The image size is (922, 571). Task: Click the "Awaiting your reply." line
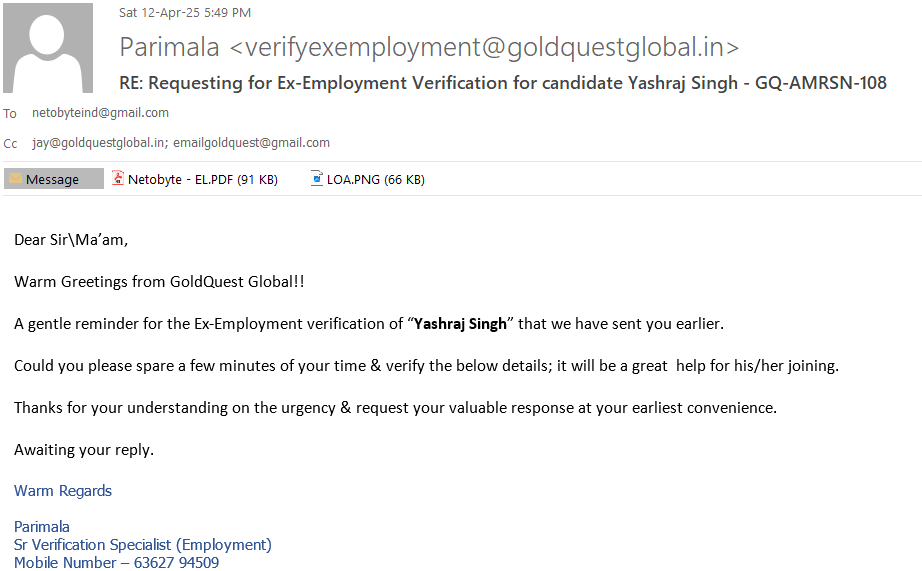tap(84, 450)
